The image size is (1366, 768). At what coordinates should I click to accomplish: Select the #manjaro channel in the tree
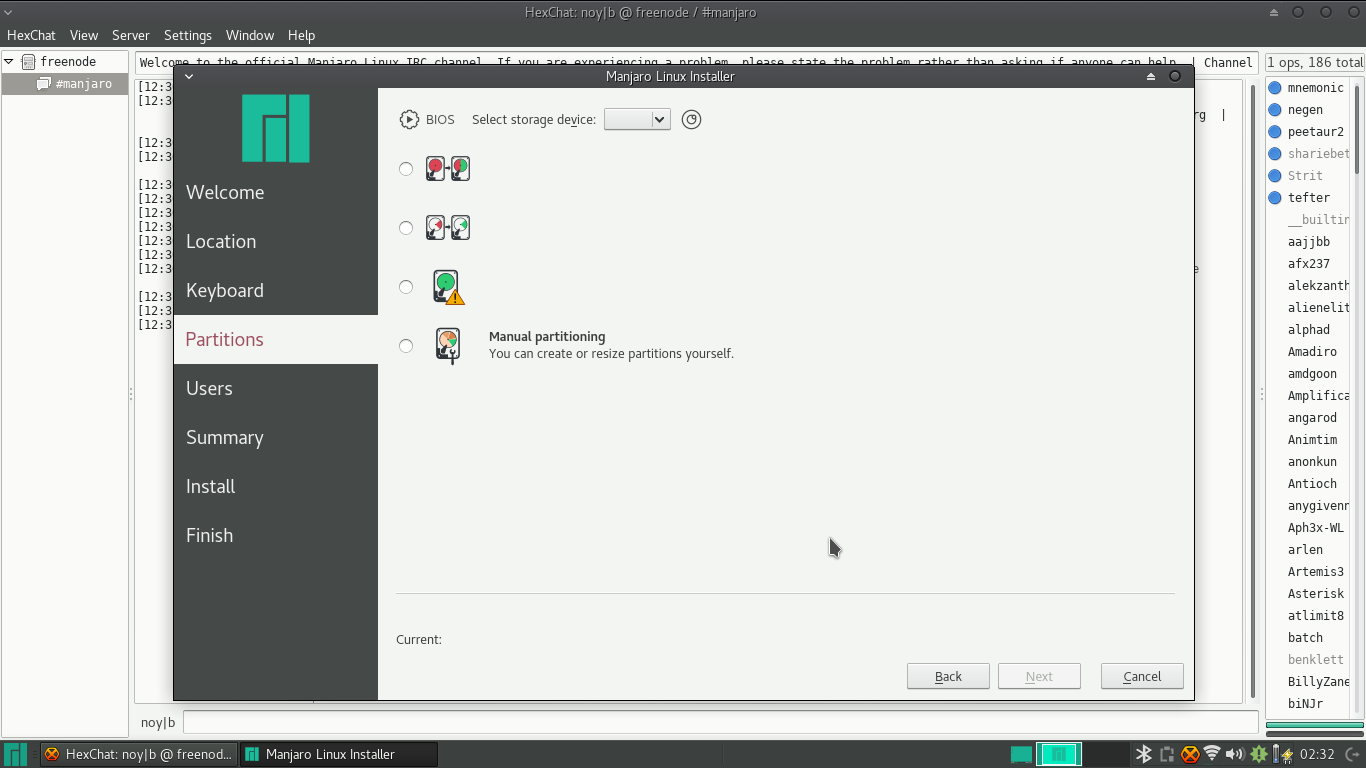coord(66,84)
